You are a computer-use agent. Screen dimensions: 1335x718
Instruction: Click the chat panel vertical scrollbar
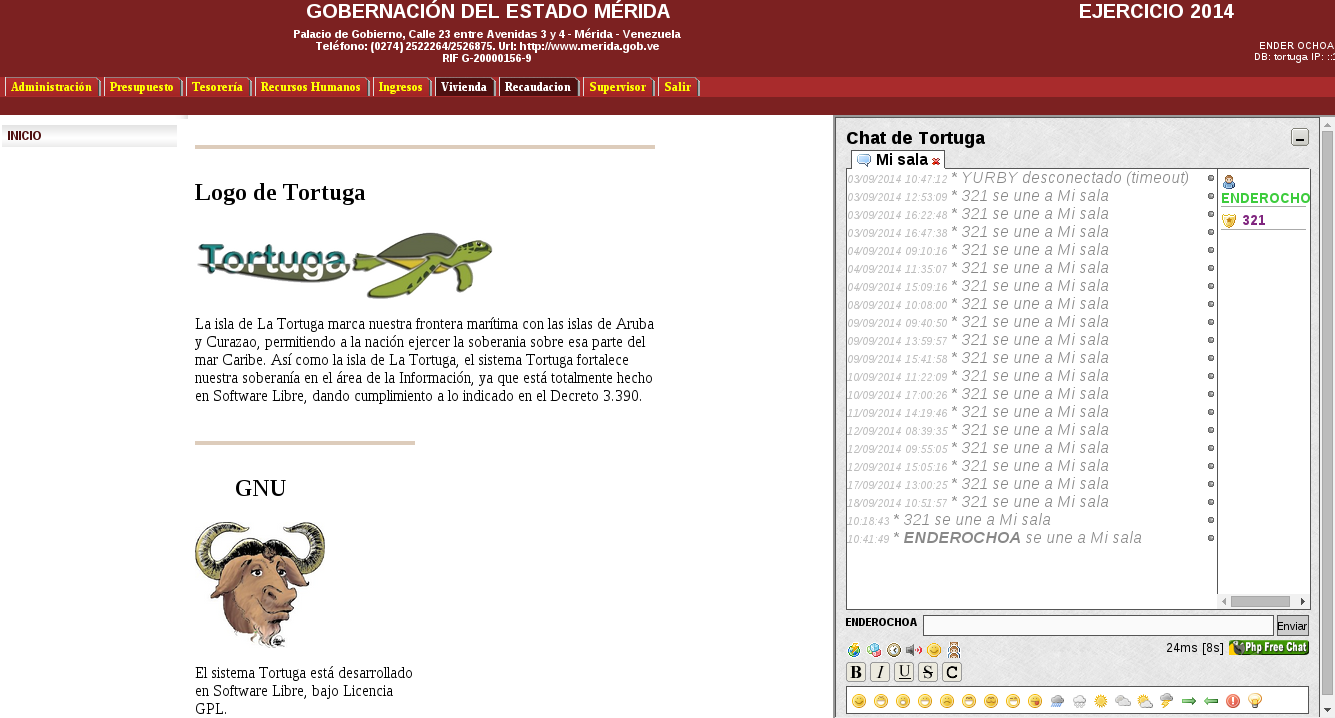pos(1327,414)
